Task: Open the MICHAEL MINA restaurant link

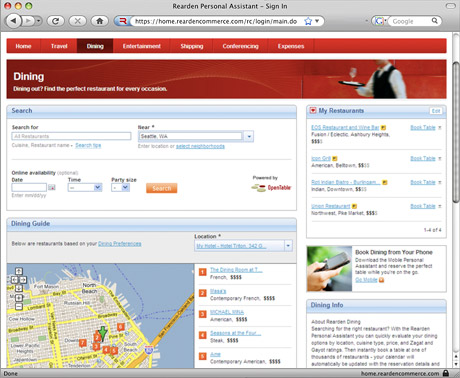Action: coord(227,312)
